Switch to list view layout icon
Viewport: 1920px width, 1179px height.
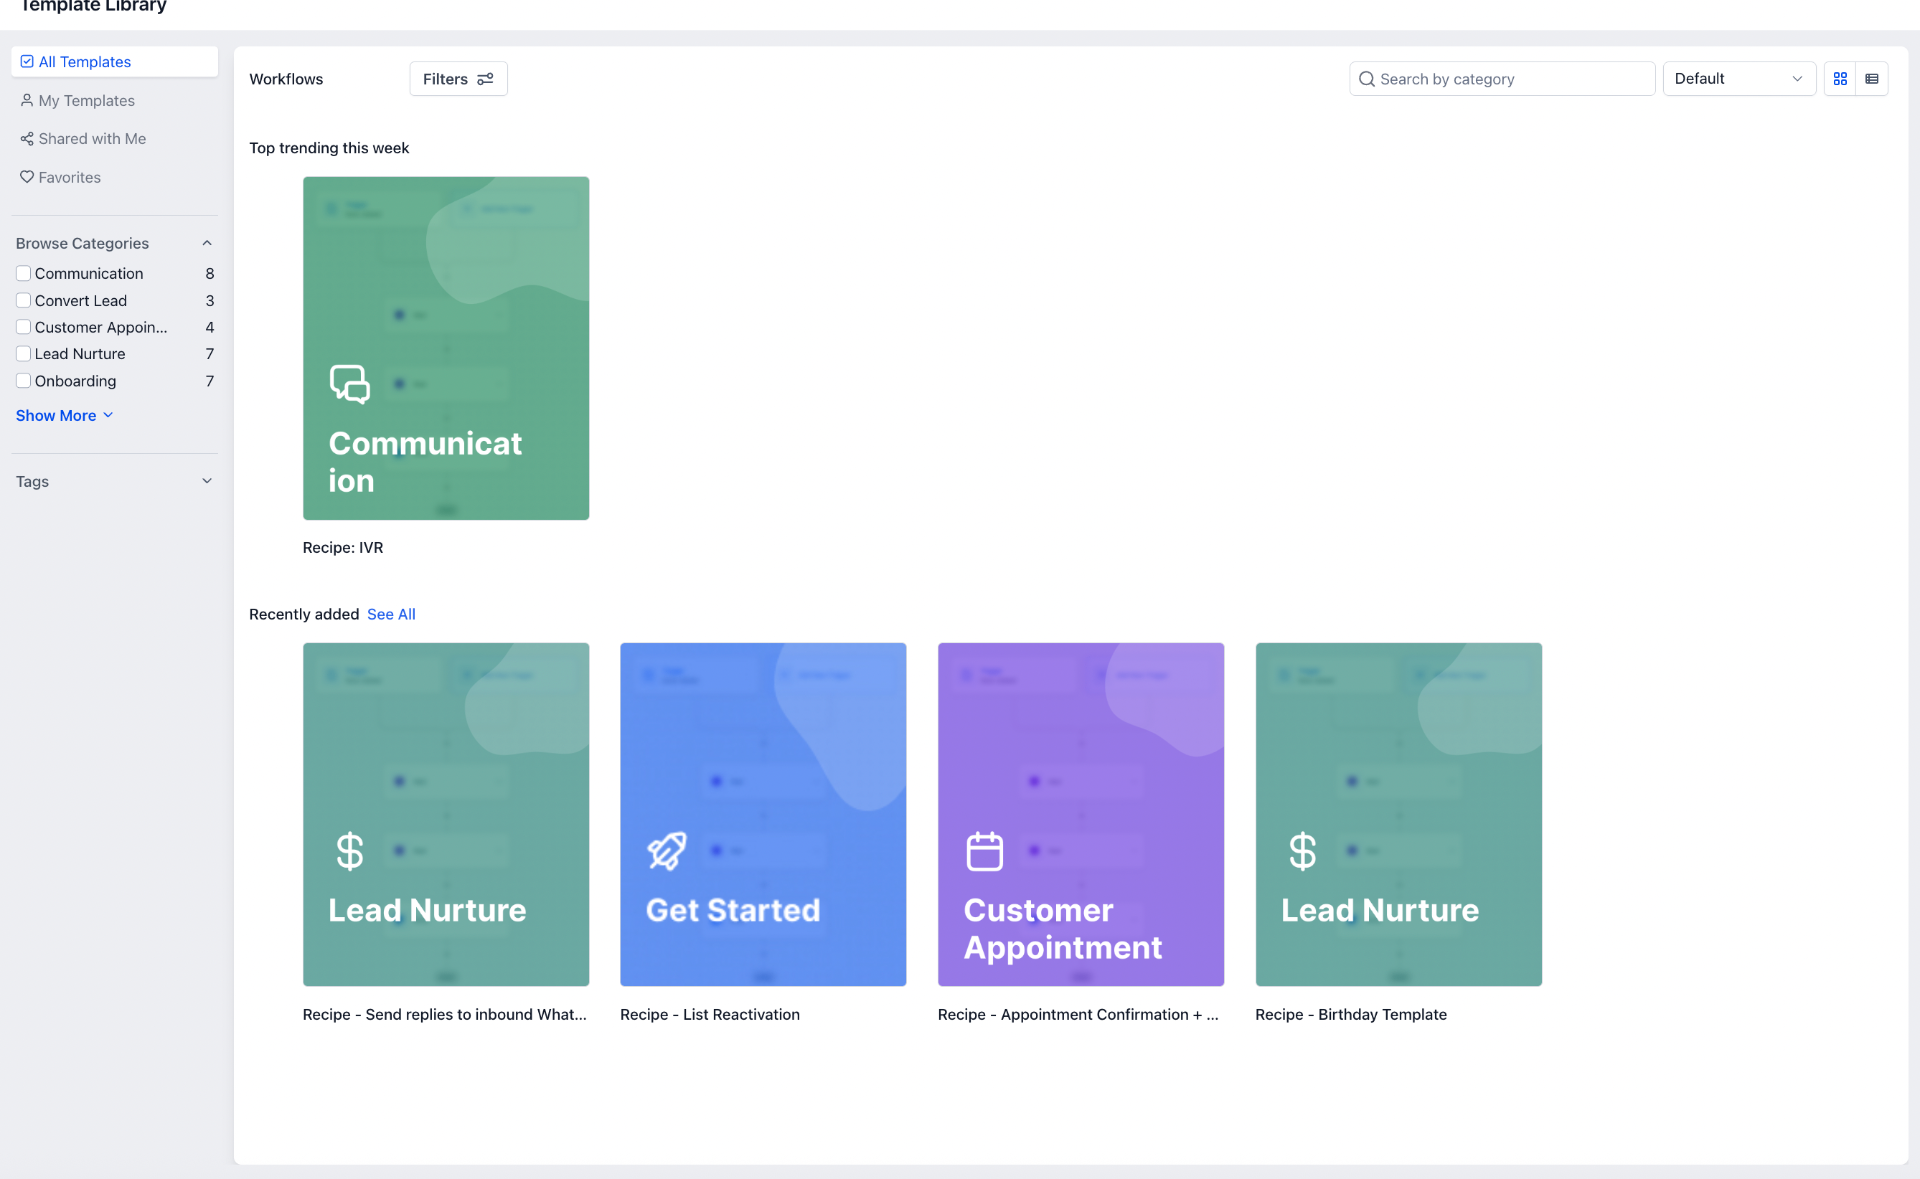pos(1872,79)
